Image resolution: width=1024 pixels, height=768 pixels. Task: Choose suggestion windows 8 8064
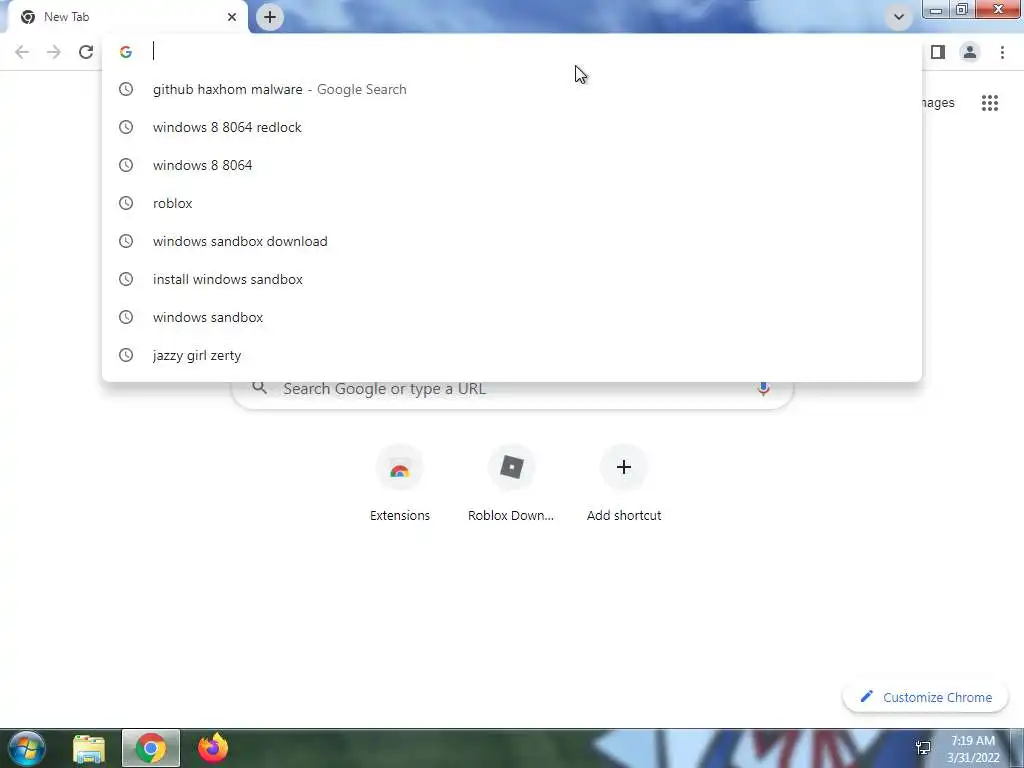pos(512,165)
